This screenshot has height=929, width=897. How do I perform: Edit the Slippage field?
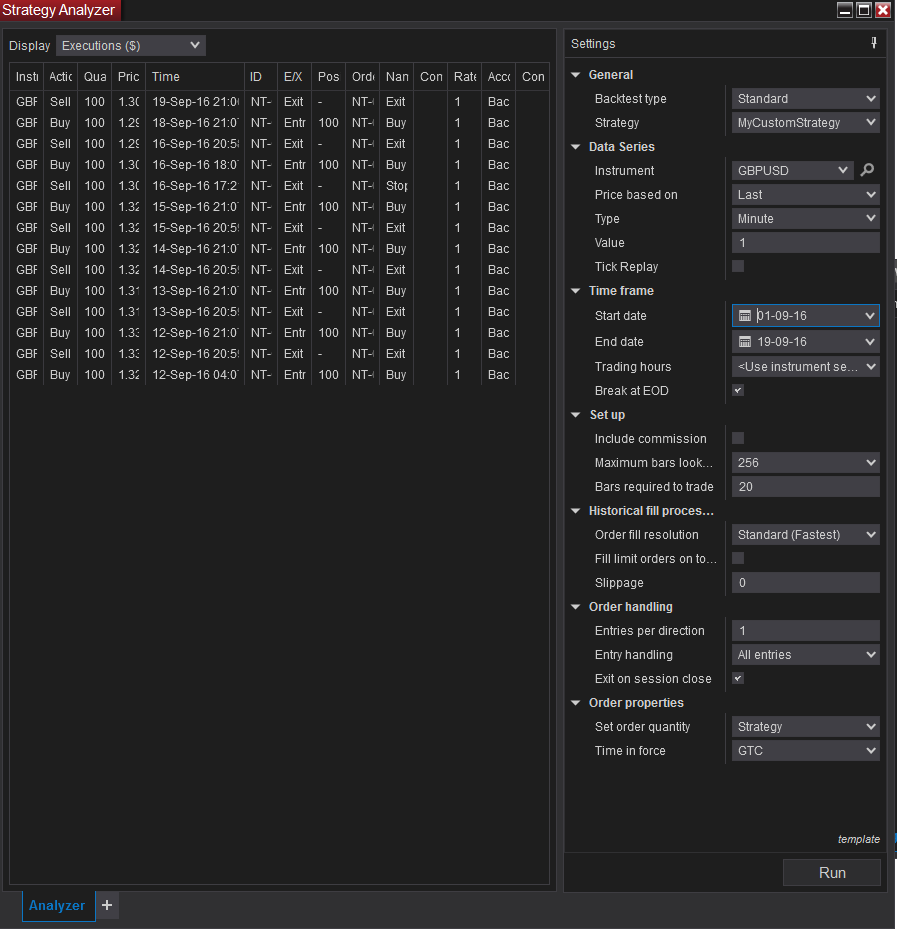805,582
